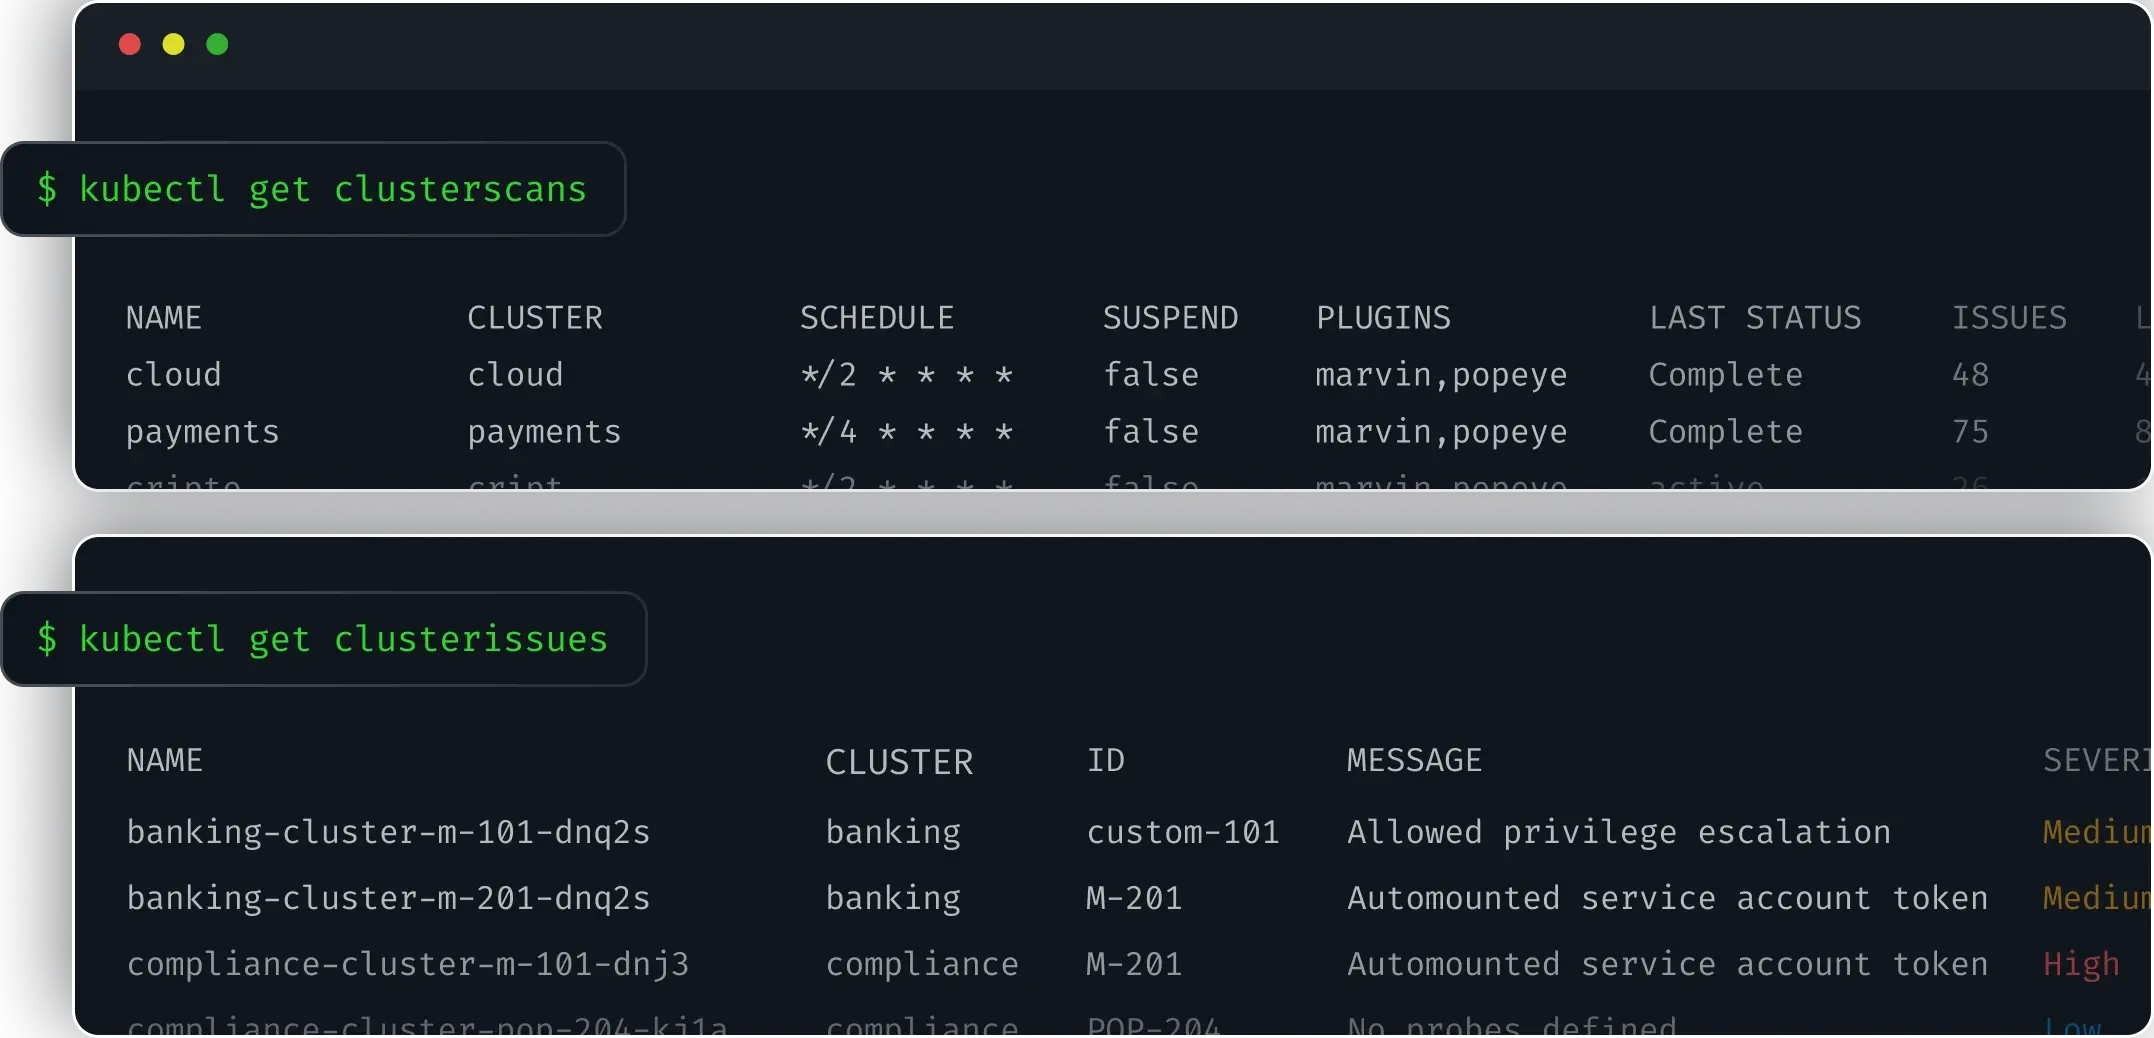Click the custom-101 issue ID
This screenshot has height=1038, width=2154.
[x=1182, y=832]
